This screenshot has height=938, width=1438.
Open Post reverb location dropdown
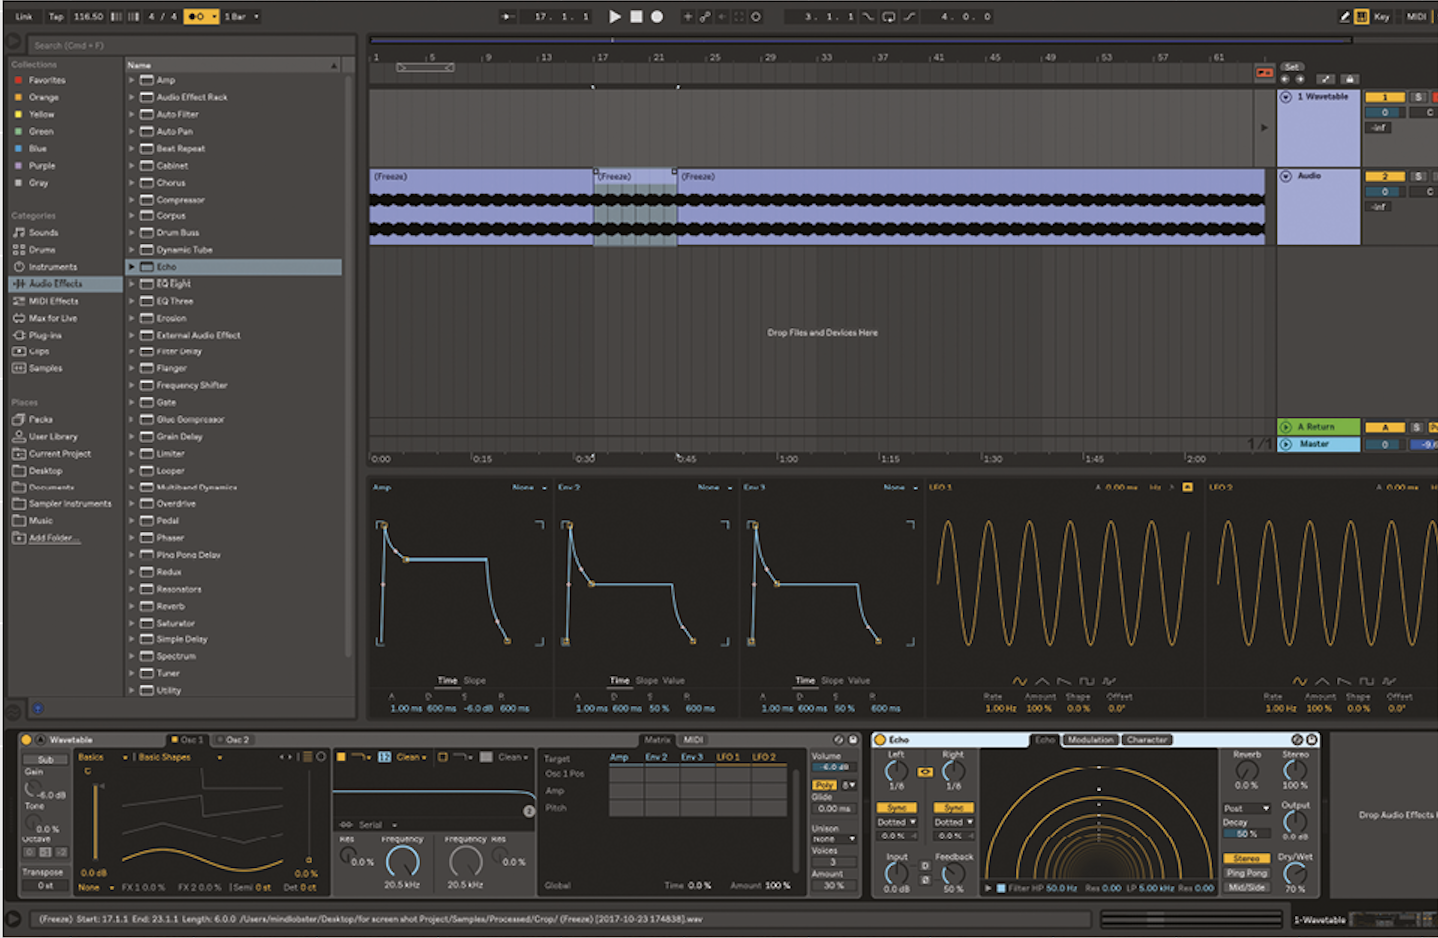tap(1247, 808)
